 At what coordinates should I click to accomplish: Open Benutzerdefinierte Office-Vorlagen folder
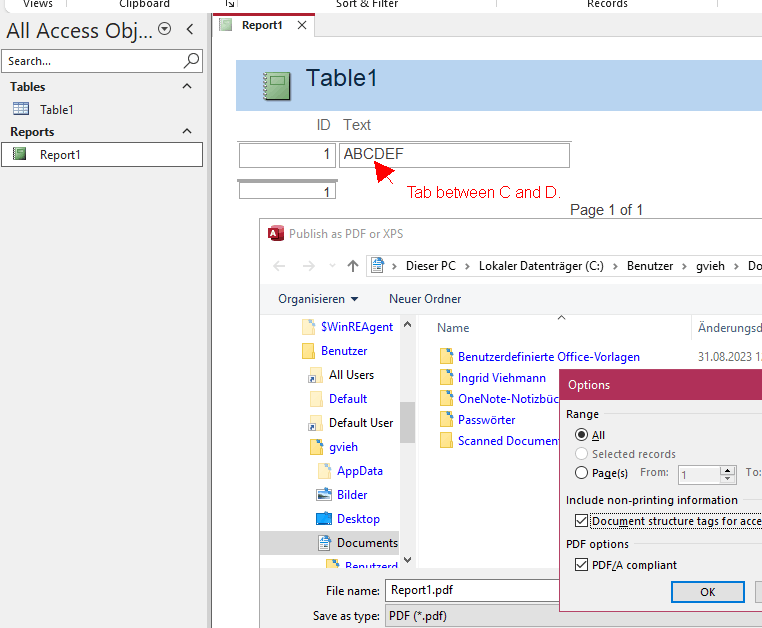tap(539, 357)
